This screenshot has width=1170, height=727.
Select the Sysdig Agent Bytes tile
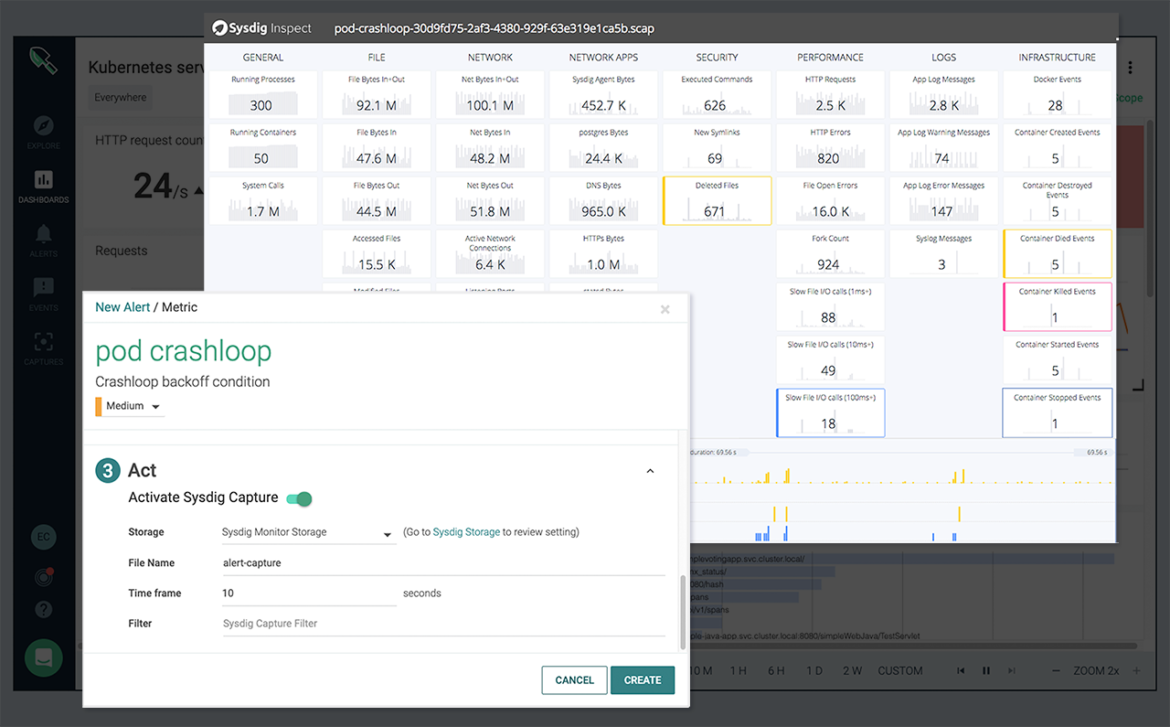click(x=603, y=95)
